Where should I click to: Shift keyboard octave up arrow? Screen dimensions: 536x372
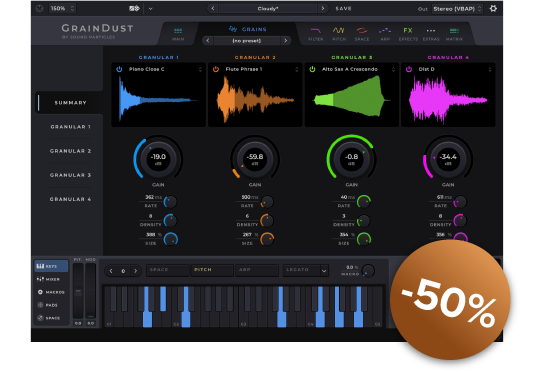pyautogui.click(x=136, y=271)
